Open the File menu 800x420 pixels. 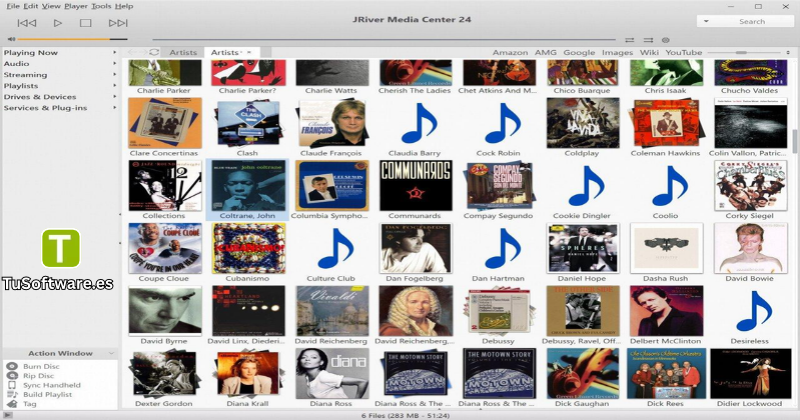coord(13,6)
